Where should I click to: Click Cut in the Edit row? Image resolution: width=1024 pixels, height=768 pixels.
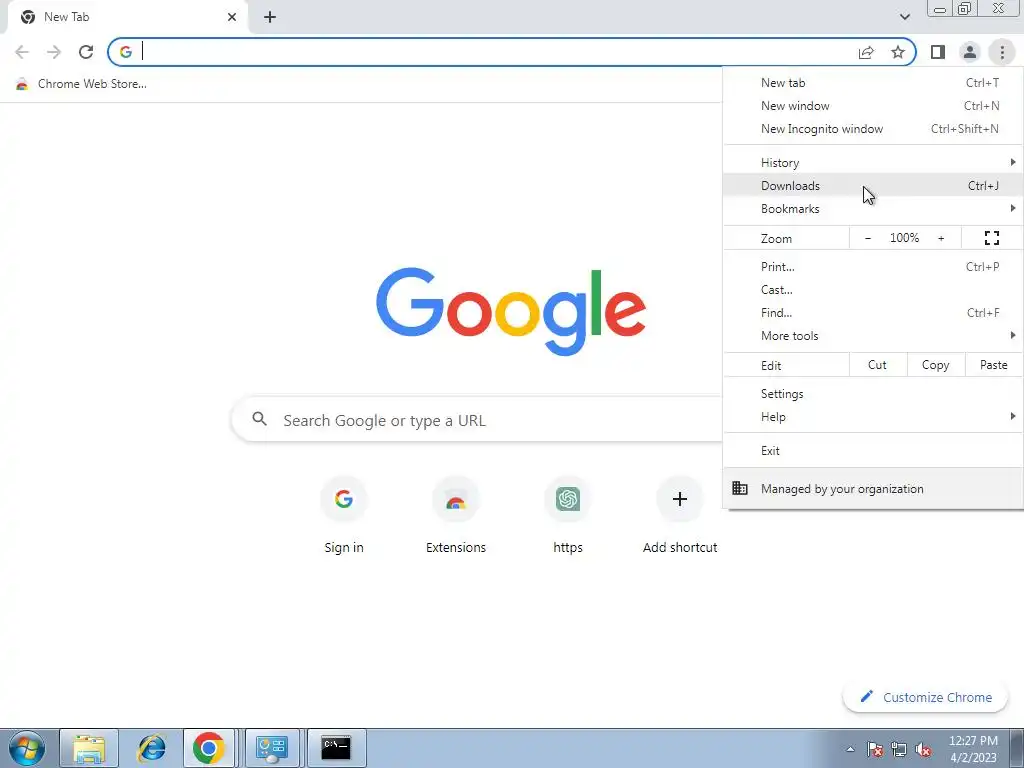point(878,365)
